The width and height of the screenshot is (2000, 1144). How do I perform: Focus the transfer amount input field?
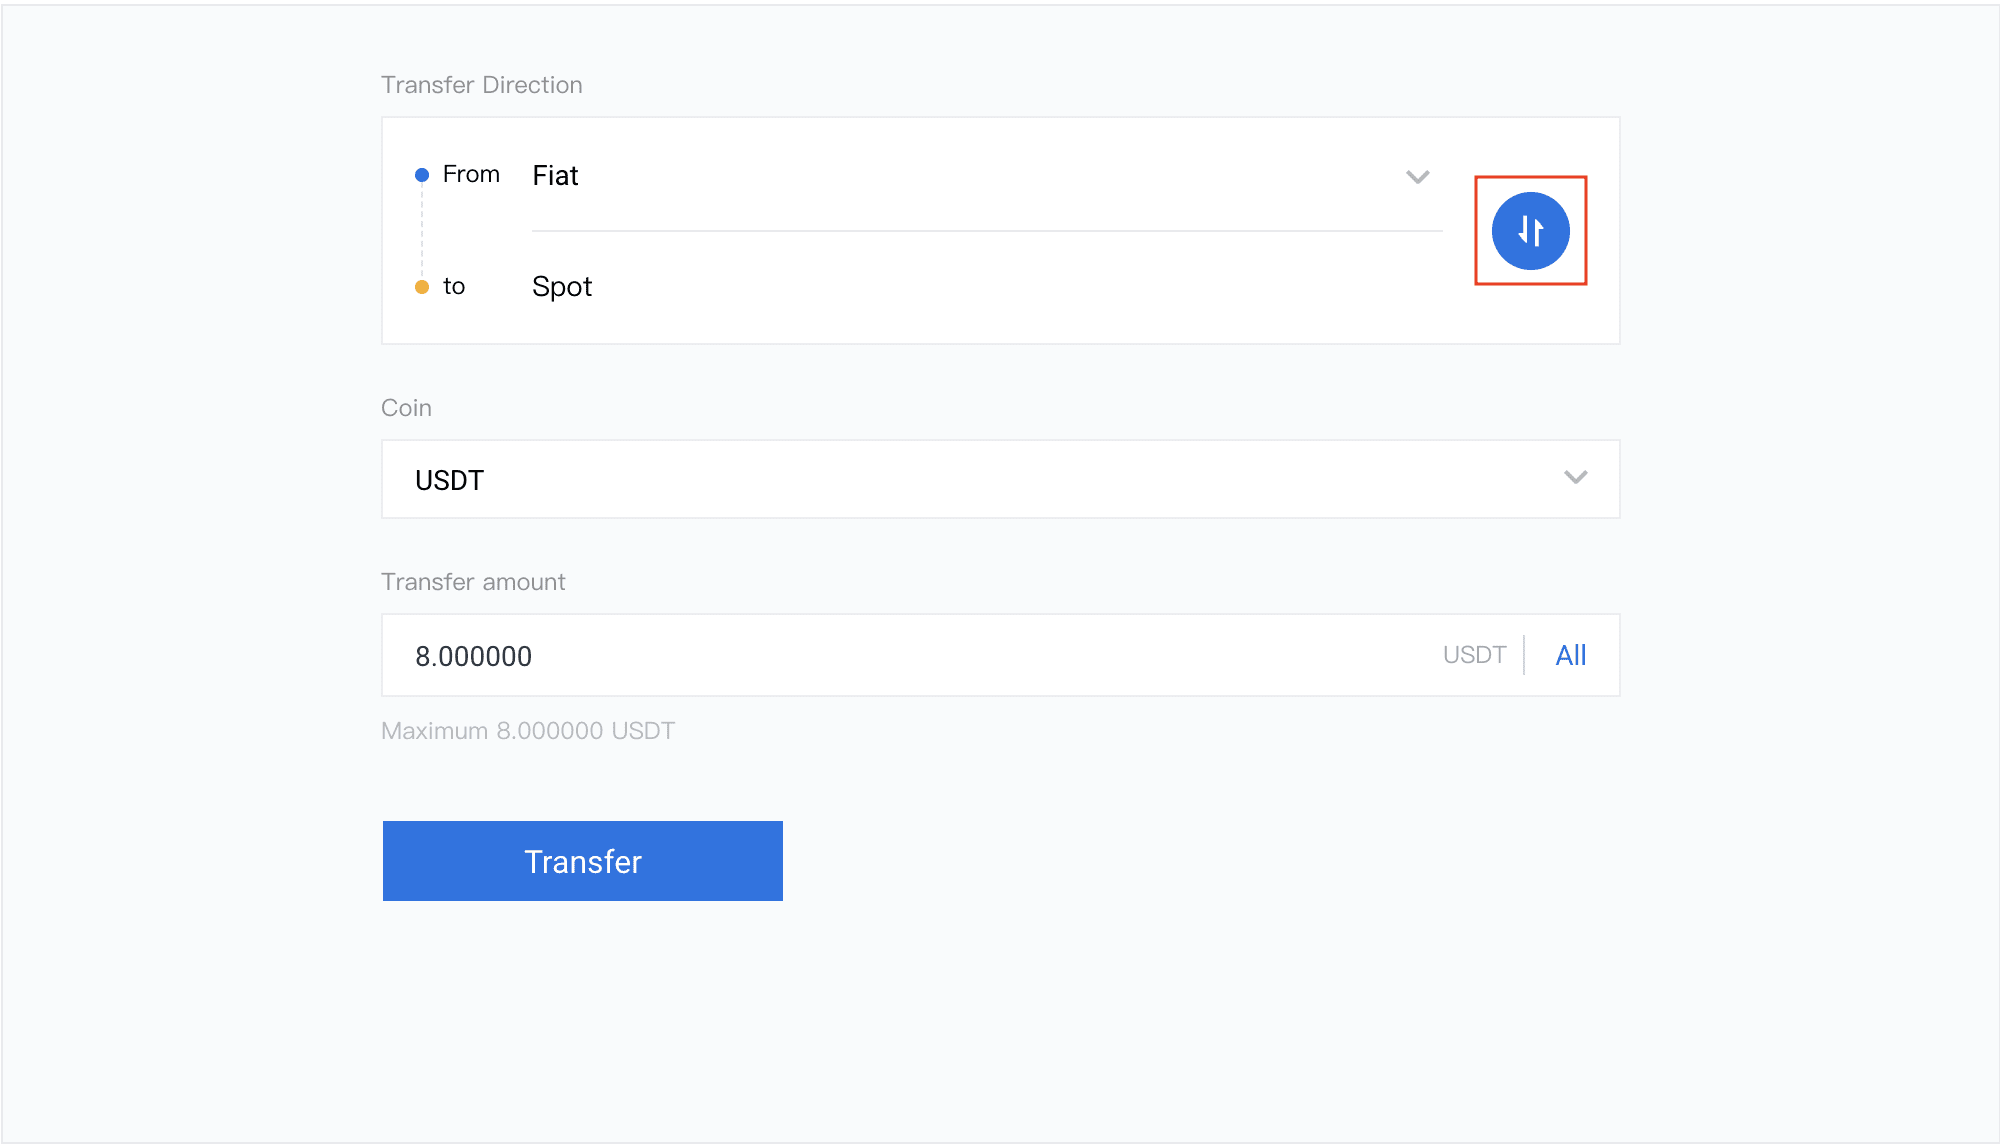click(x=1000, y=655)
